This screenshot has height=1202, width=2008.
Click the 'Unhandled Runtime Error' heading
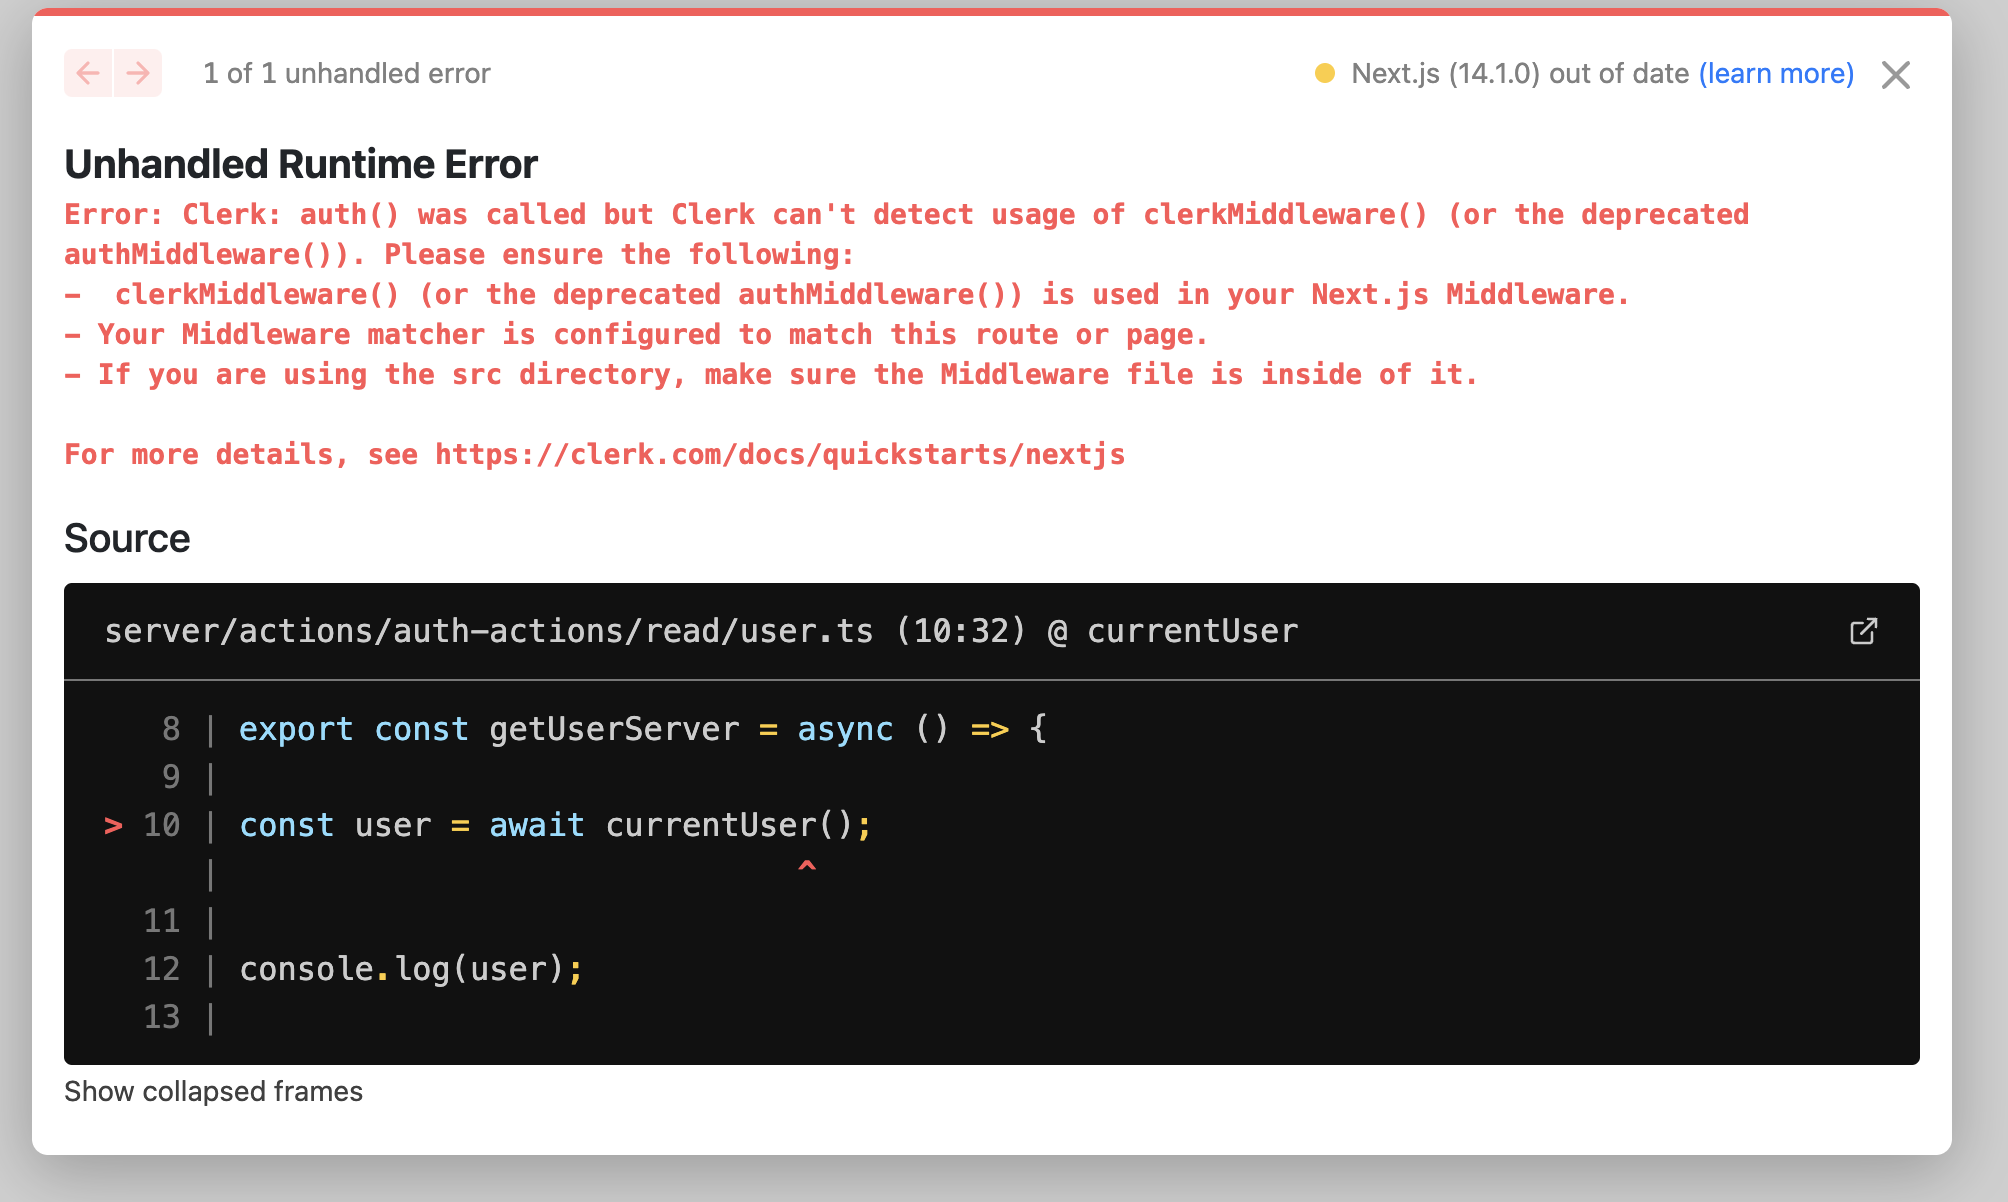coord(300,164)
